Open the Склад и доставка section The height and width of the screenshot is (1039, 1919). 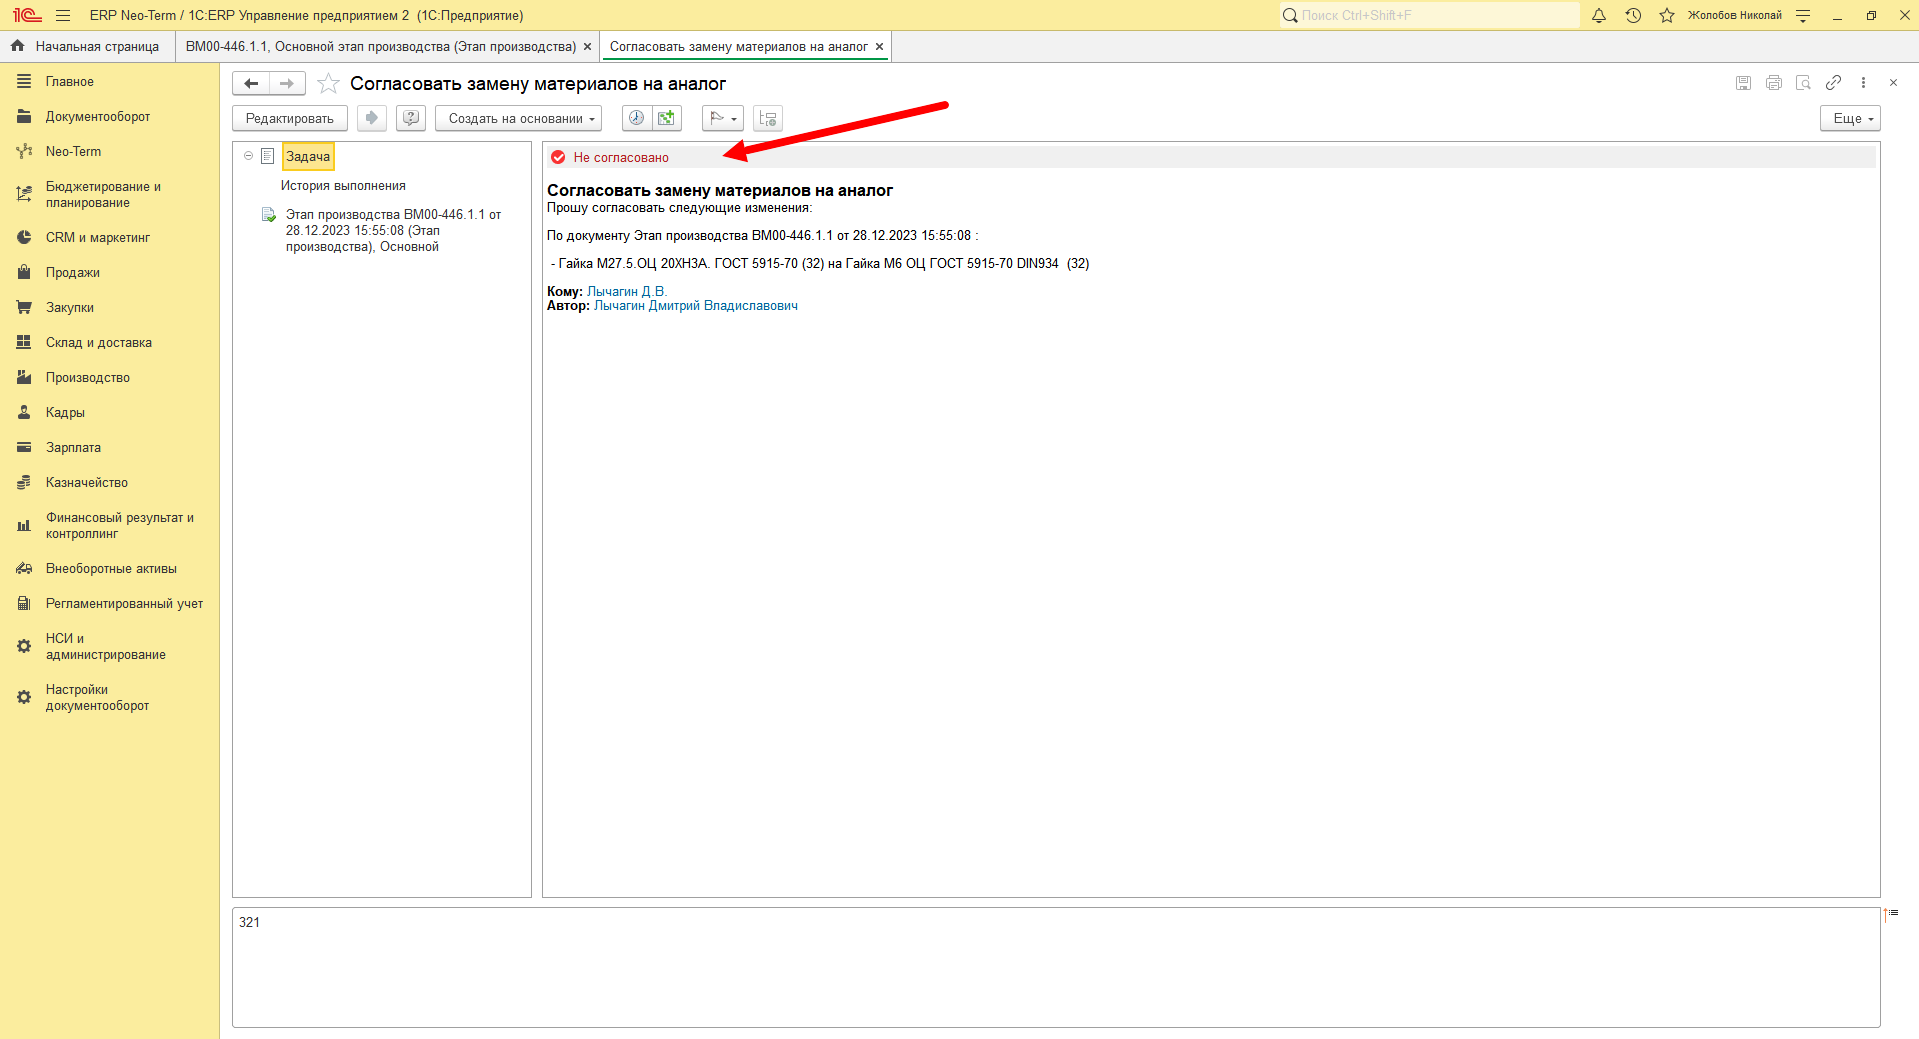[x=99, y=343]
